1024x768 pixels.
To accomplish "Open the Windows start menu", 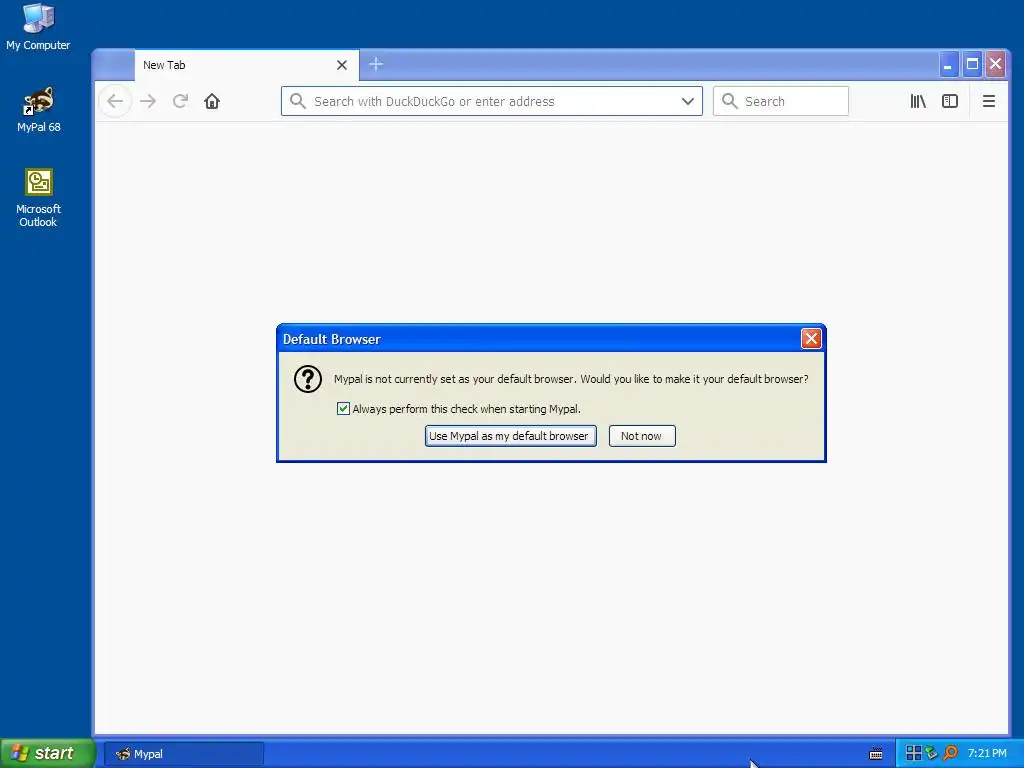I will 48,753.
